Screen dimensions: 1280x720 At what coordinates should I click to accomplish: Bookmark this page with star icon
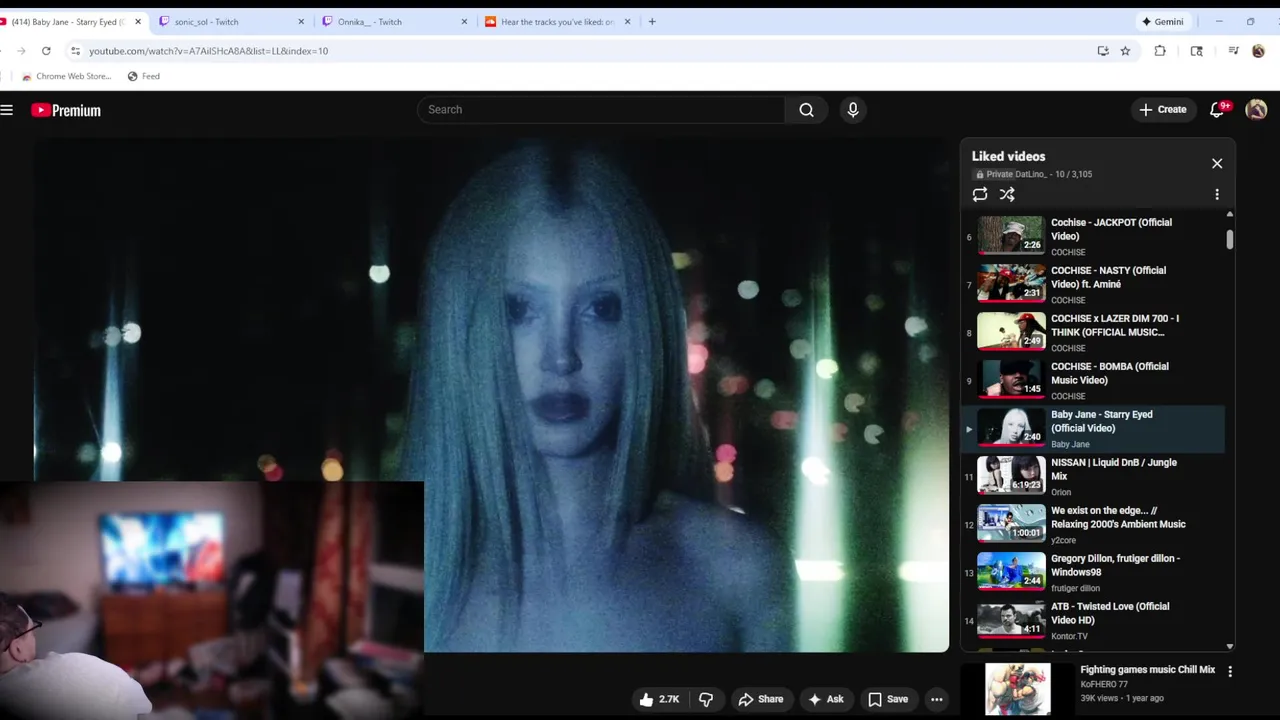pyautogui.click(x=1125, y=51)
